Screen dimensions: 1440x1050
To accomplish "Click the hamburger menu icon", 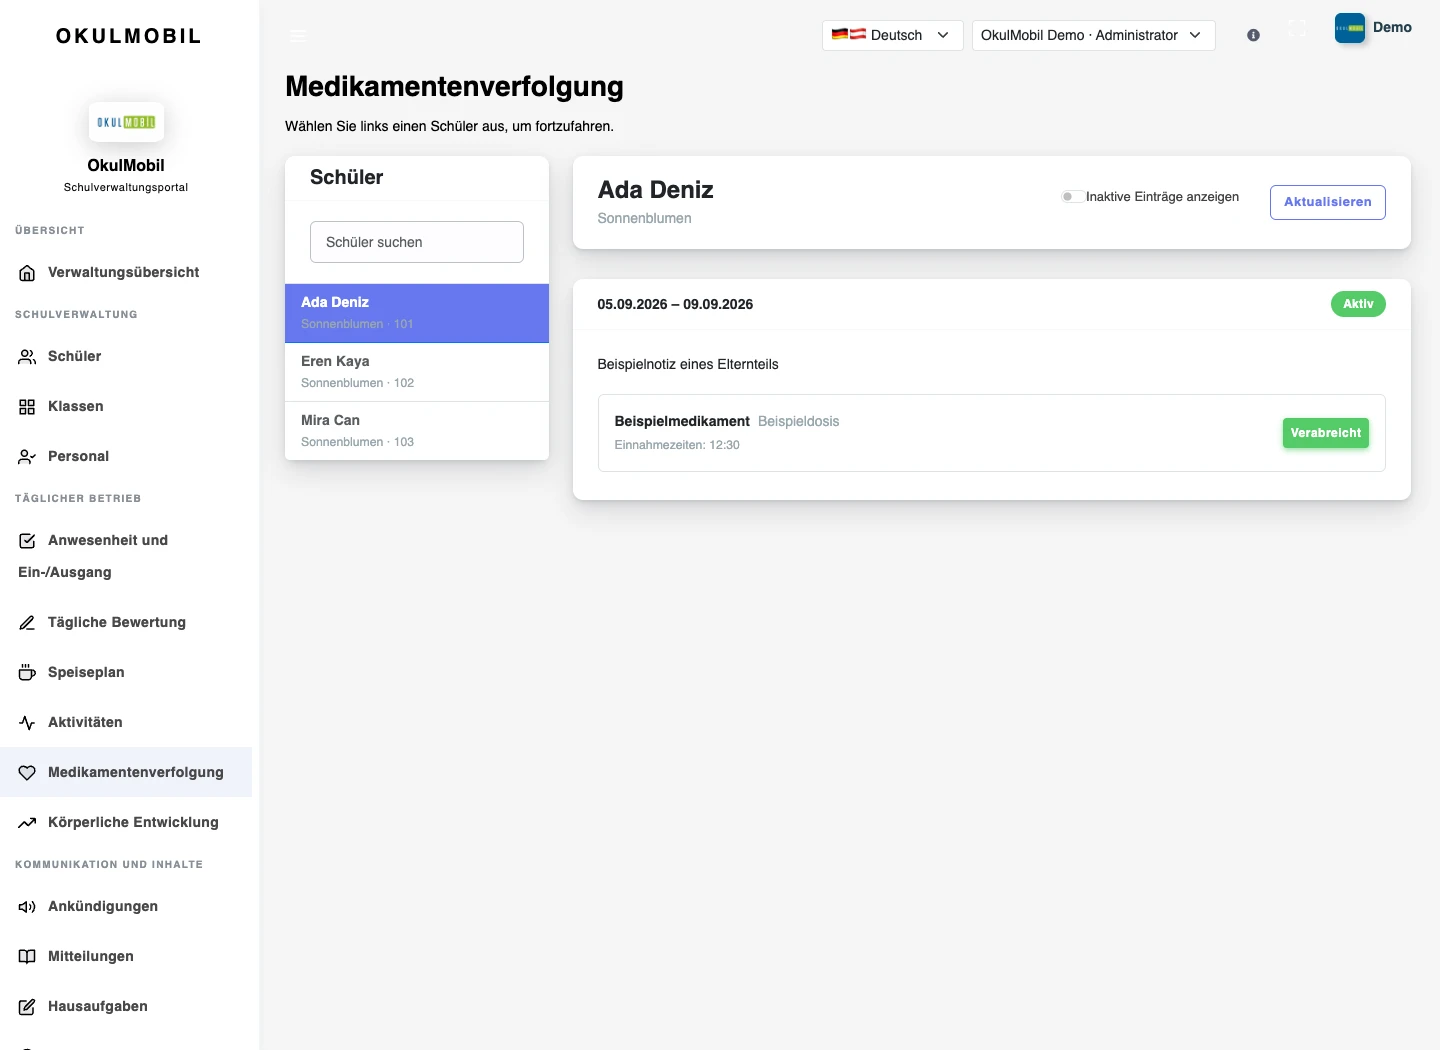I will [298, 35].
